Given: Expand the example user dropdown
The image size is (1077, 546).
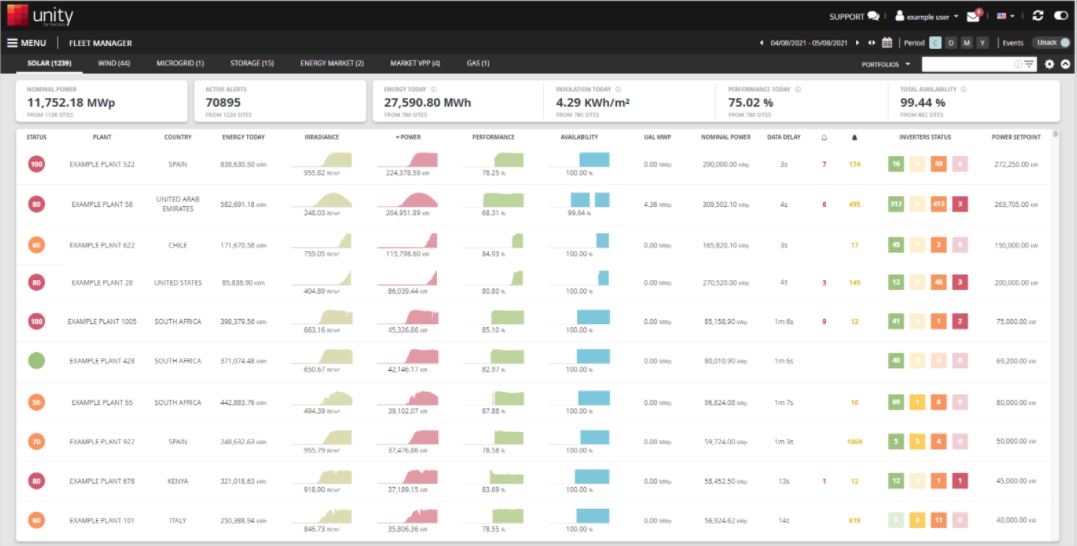Looking at the screenshot, I should coord(927,16).
